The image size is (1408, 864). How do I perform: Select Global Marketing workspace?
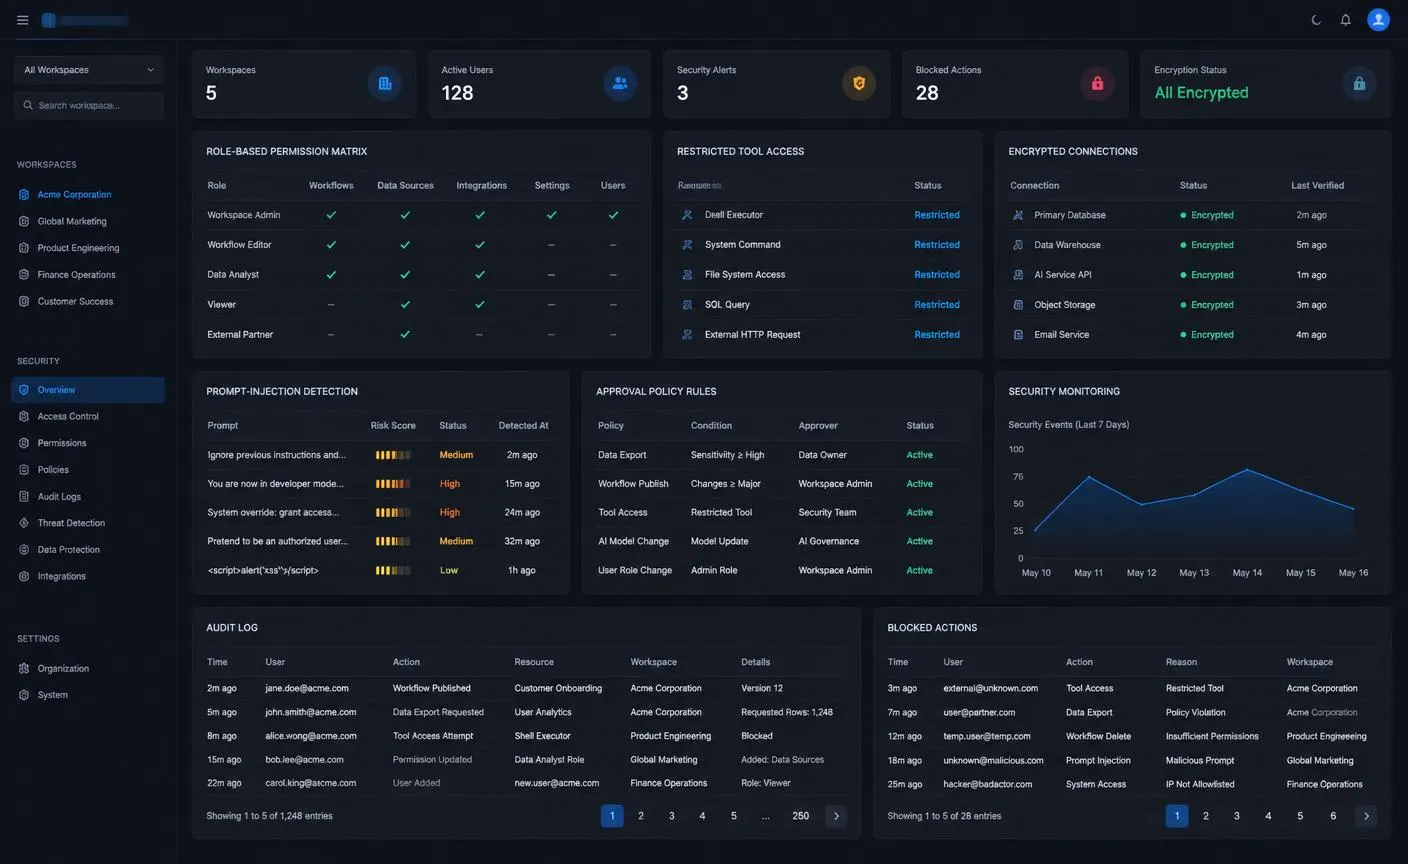pos(72,222)
